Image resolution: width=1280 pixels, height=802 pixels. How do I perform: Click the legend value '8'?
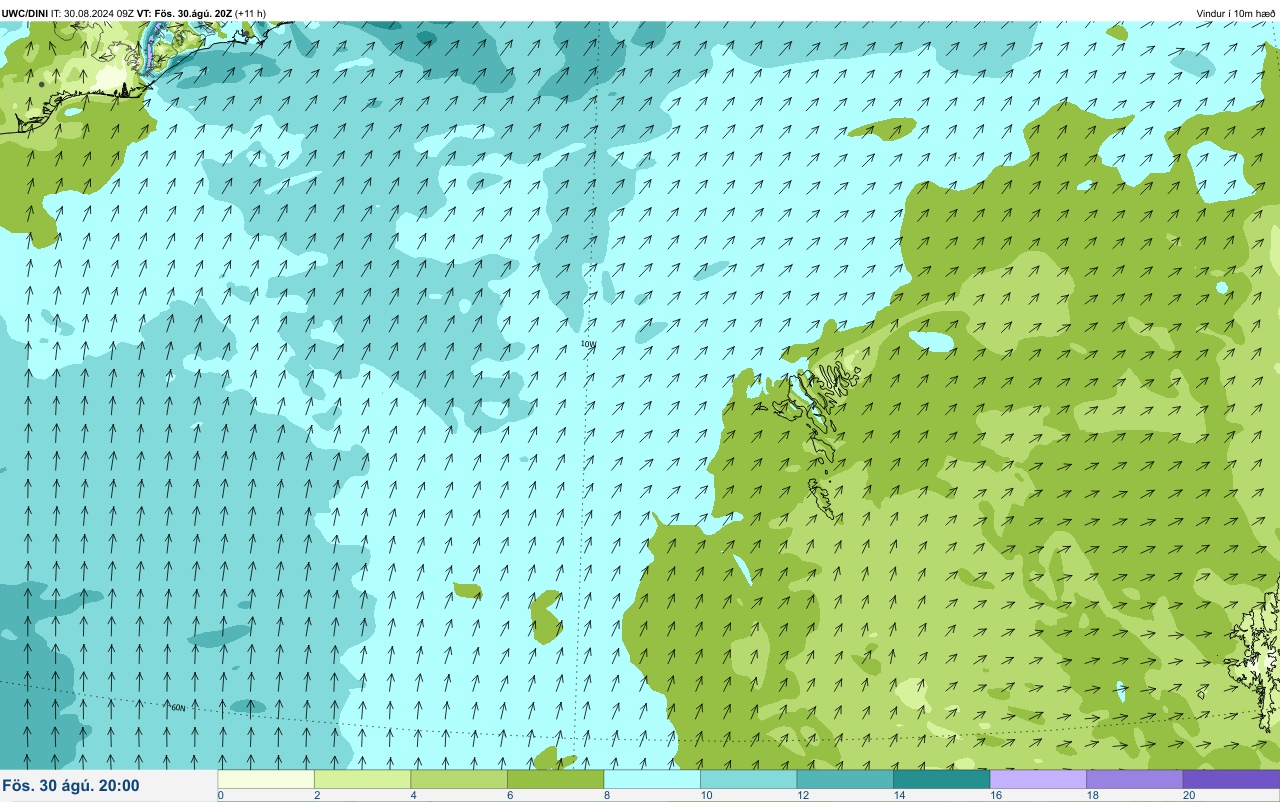(606, 795)
